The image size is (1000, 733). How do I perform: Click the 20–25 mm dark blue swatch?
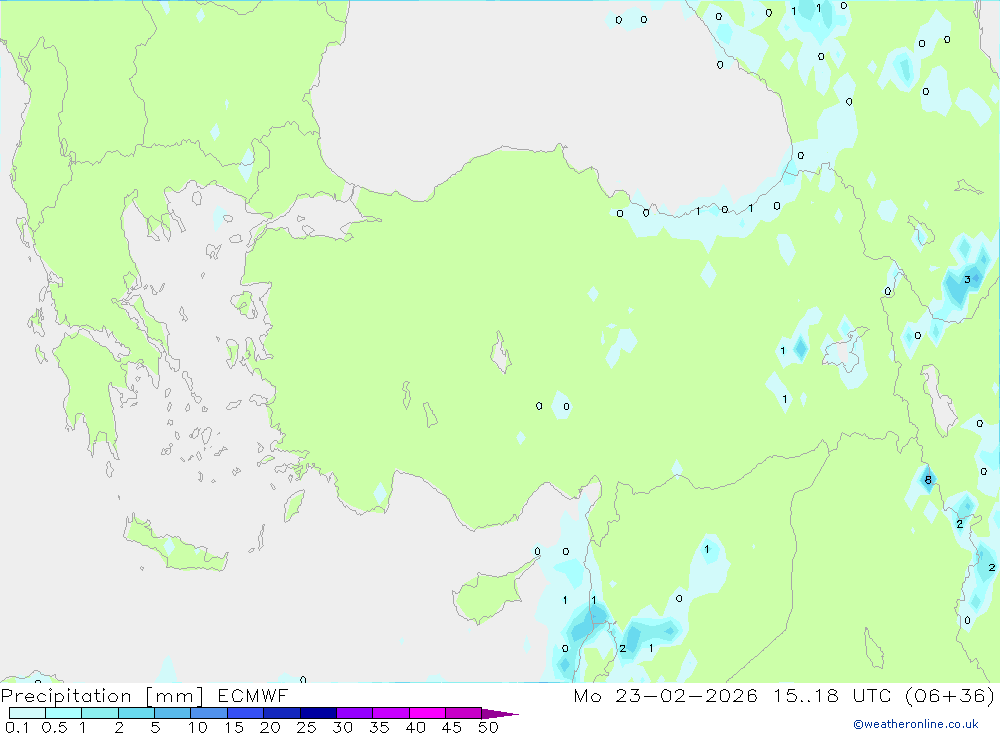click(x=281, y=713)
